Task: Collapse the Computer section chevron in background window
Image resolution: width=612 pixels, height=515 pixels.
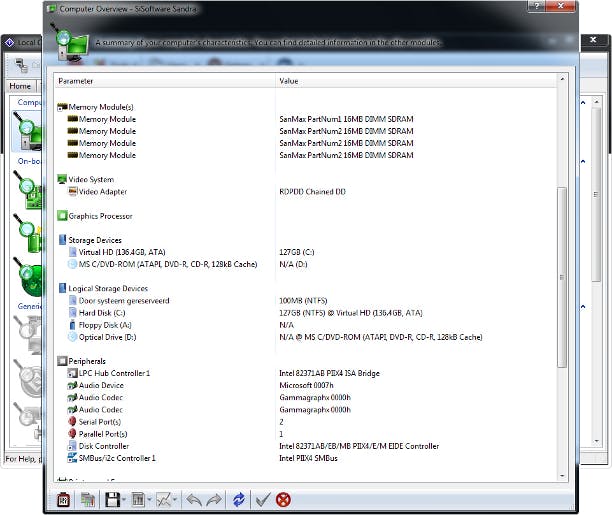Action: (583, 103)
